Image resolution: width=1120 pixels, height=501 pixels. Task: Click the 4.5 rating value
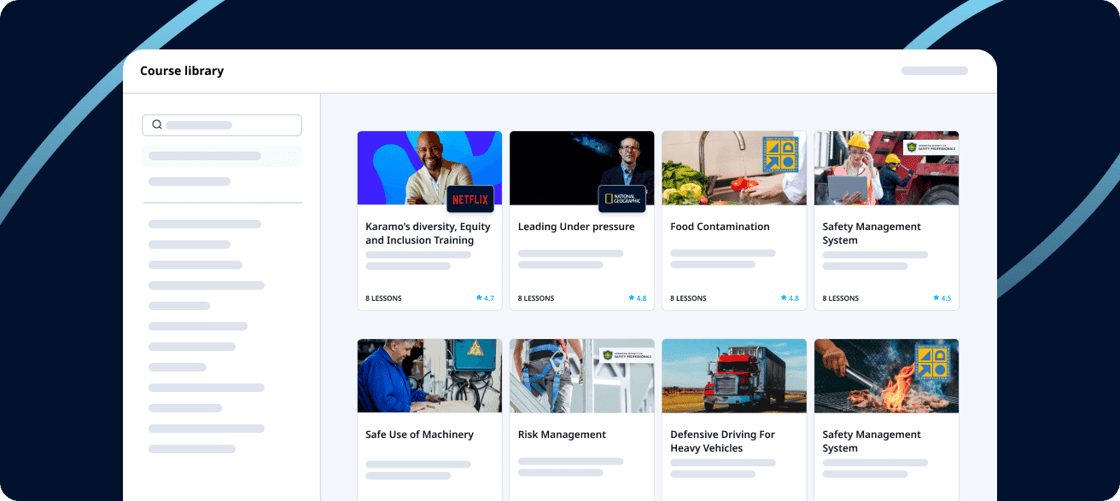point(946,298)
